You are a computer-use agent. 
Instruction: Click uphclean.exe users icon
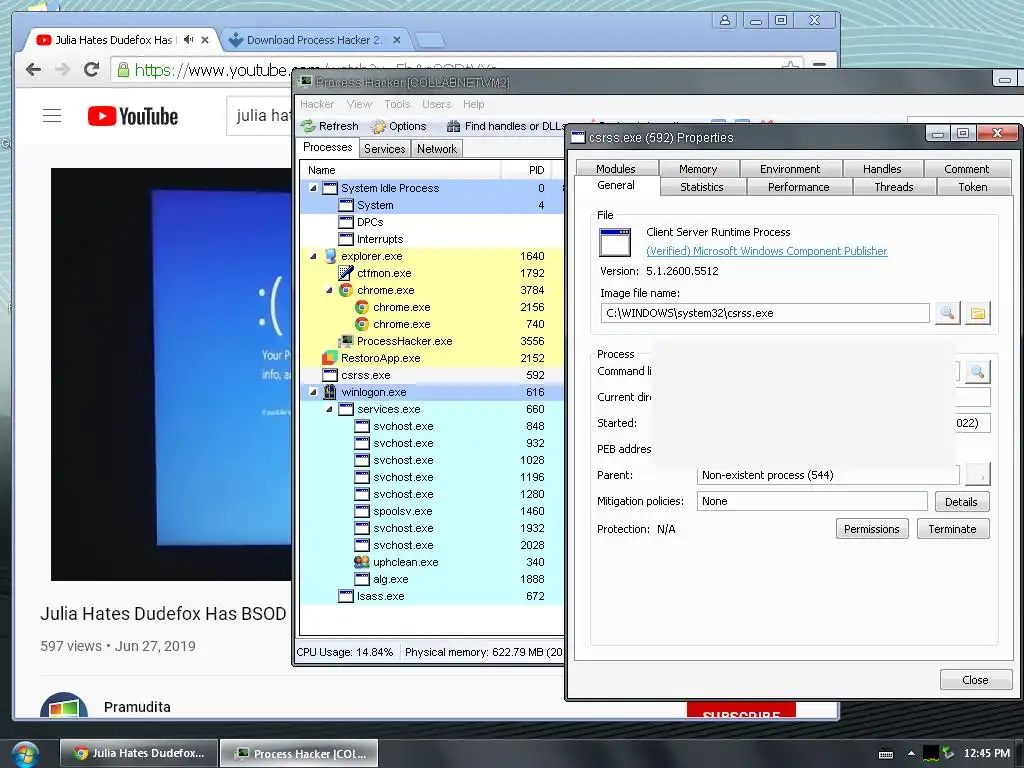(x=362, y=562)
